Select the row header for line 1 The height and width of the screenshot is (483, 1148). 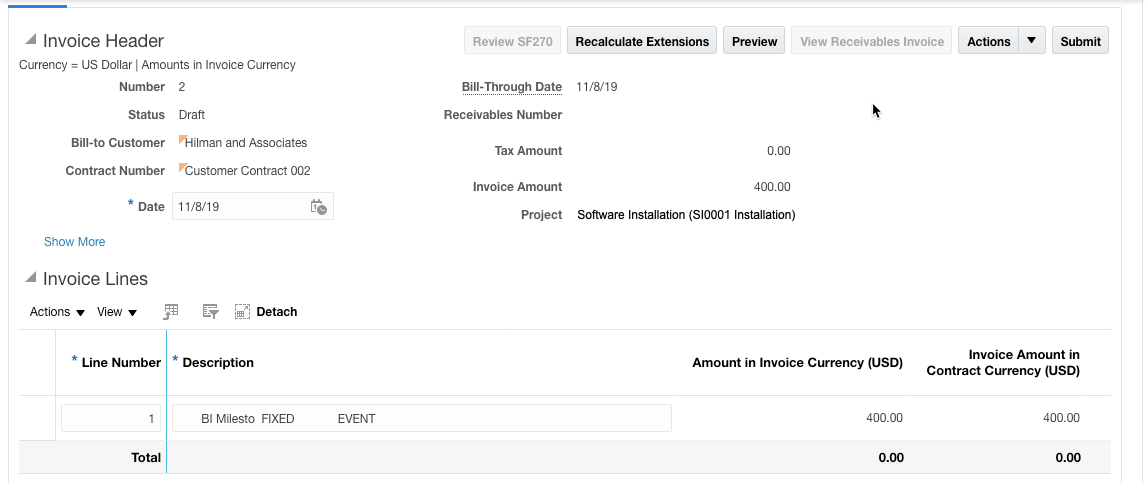38,418
